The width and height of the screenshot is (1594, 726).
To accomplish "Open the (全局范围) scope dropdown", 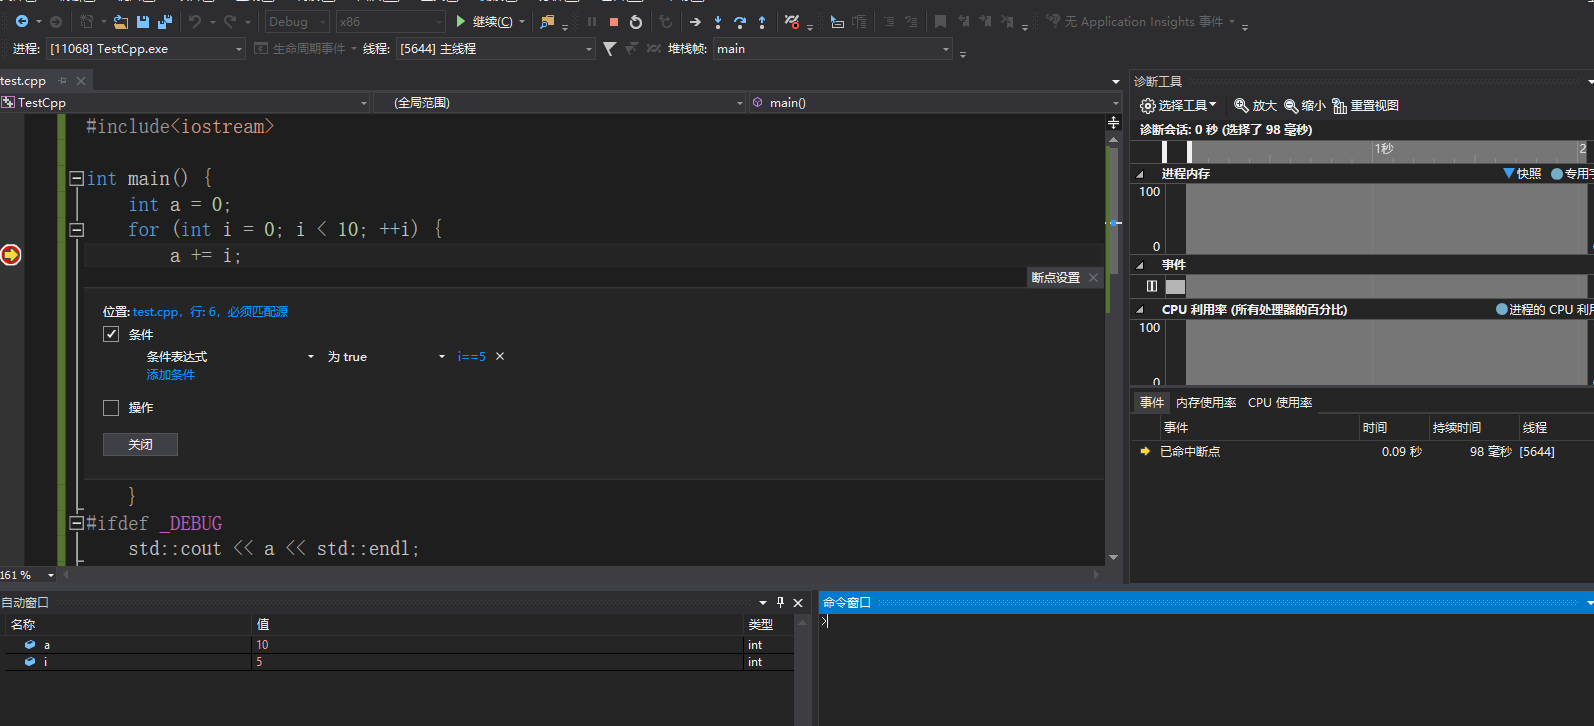I will [x=560, y=102].
